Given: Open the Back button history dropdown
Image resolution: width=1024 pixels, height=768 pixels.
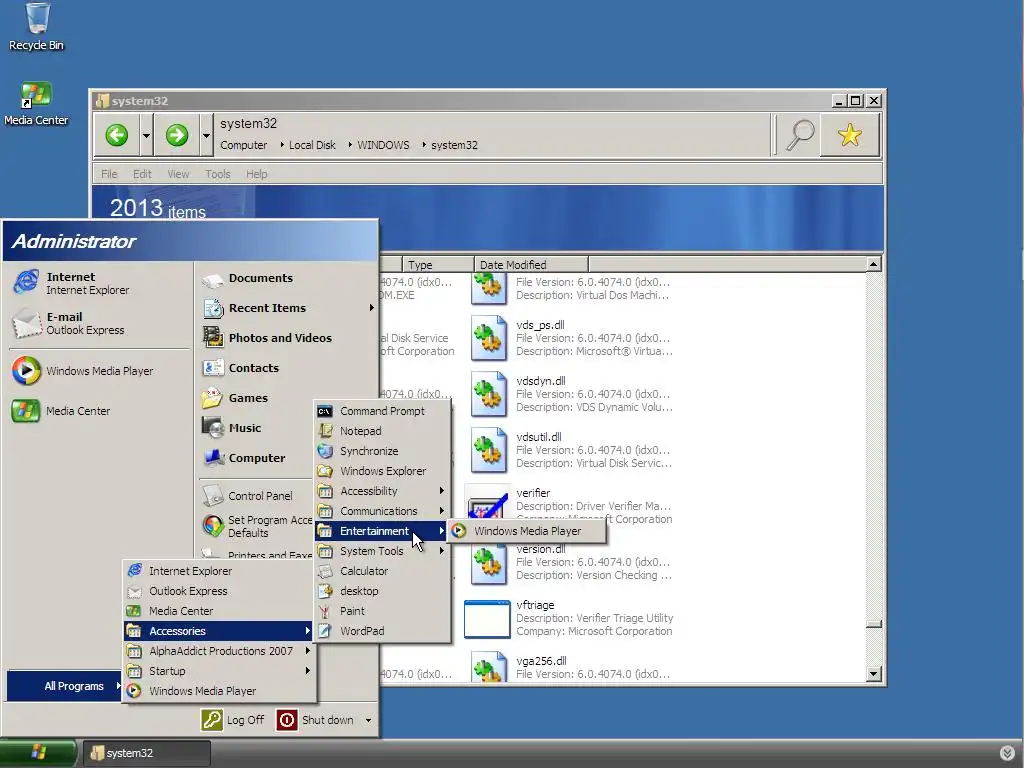Looking at the screenshot, I should [146, 136].
